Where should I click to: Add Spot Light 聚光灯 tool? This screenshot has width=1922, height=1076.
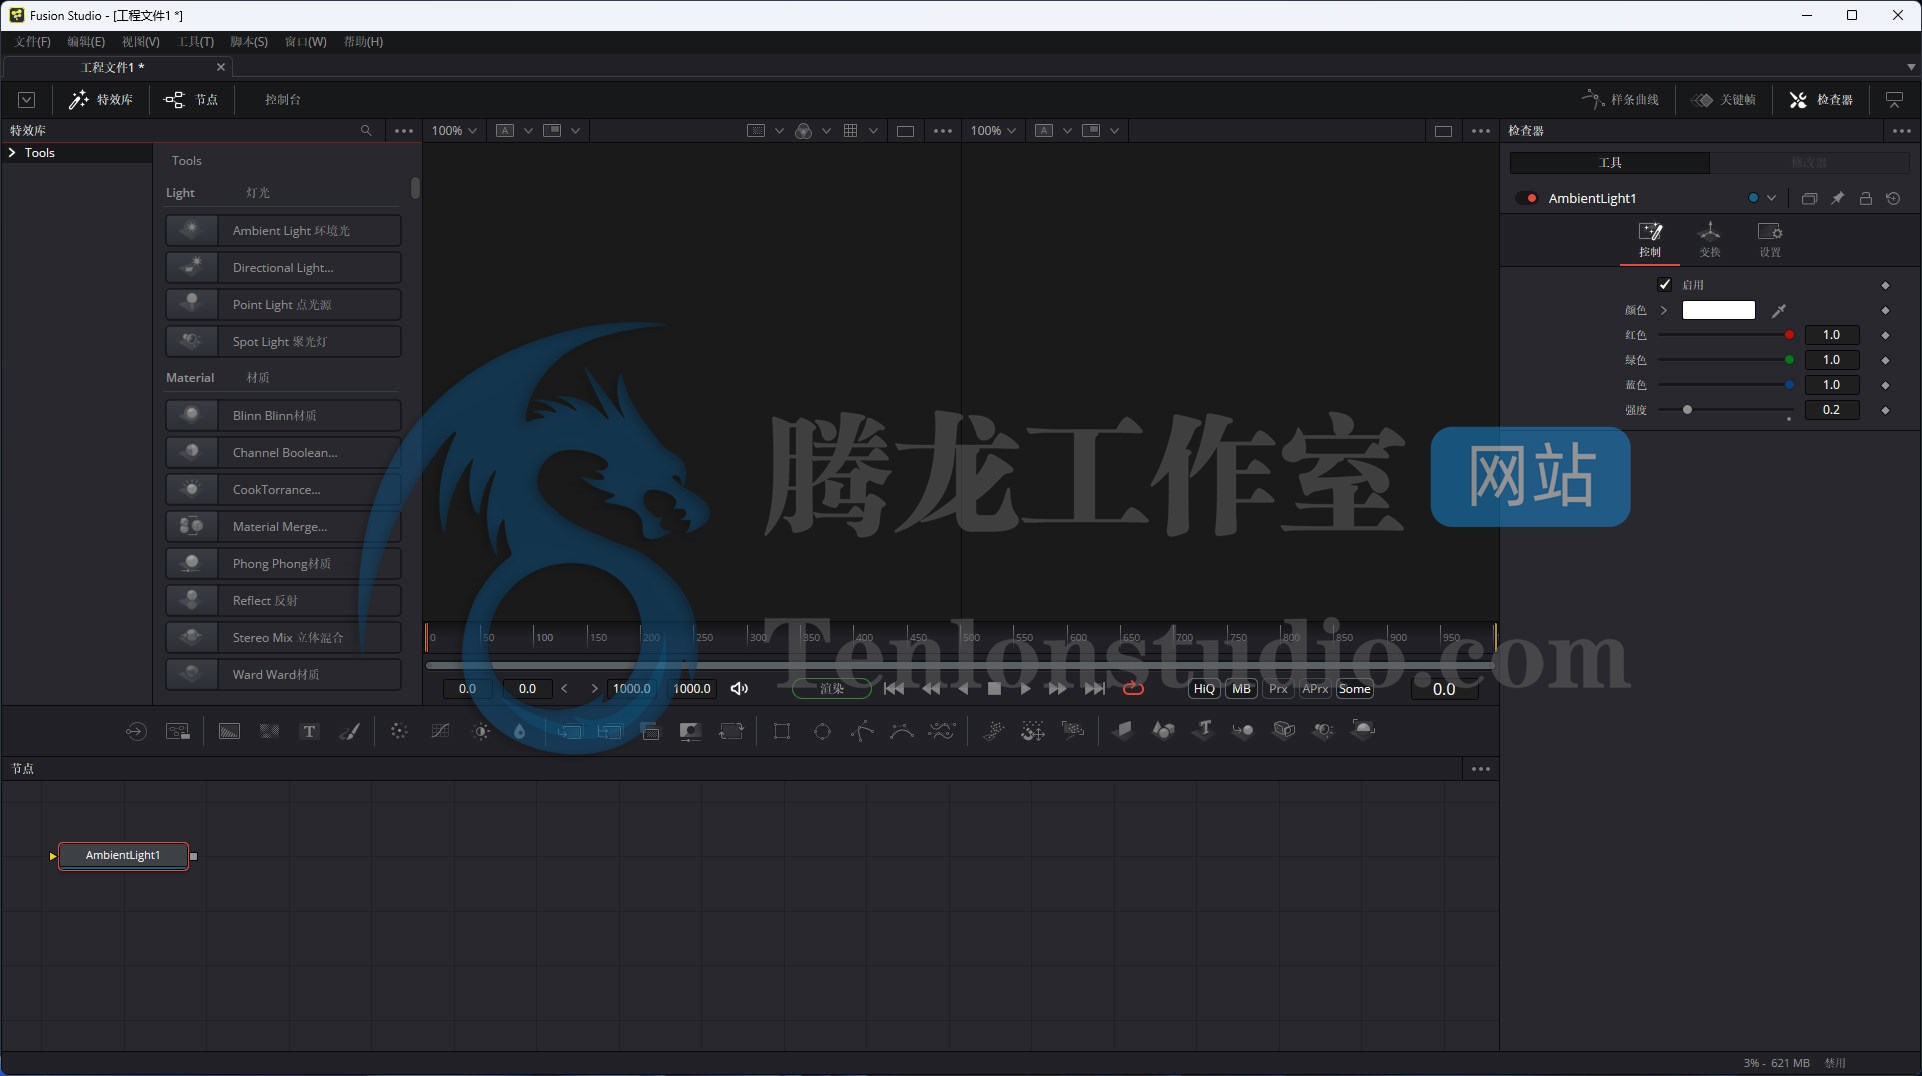pos(283,341)
